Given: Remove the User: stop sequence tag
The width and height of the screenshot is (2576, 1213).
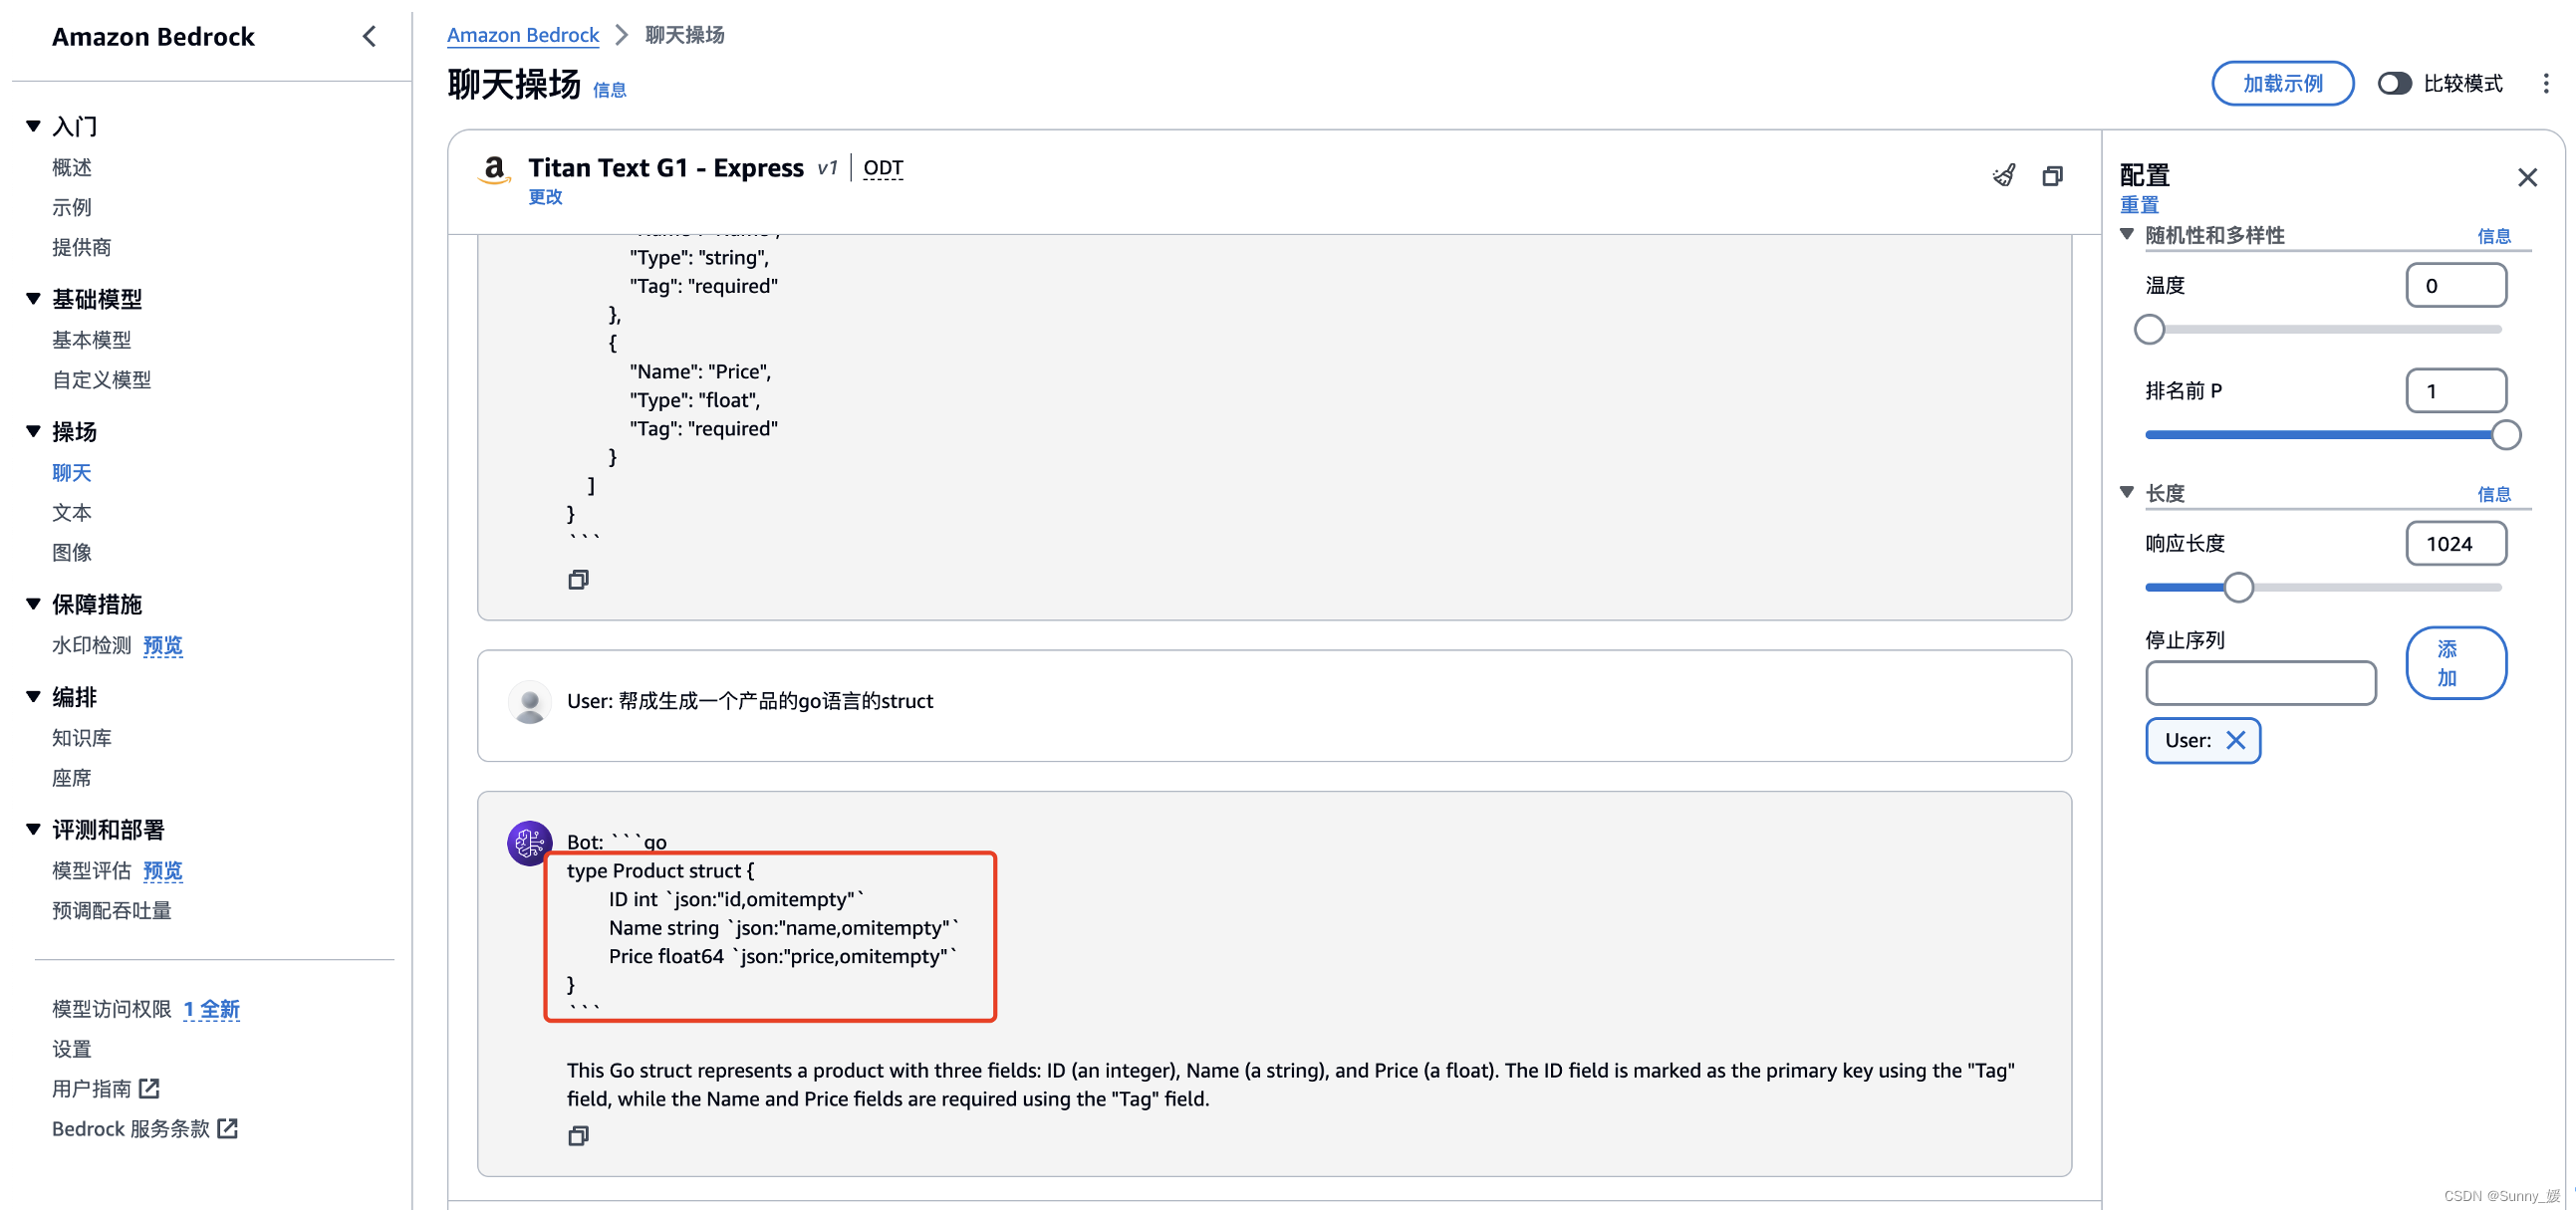Looking at the screenshot, I should click(2235, 740).
